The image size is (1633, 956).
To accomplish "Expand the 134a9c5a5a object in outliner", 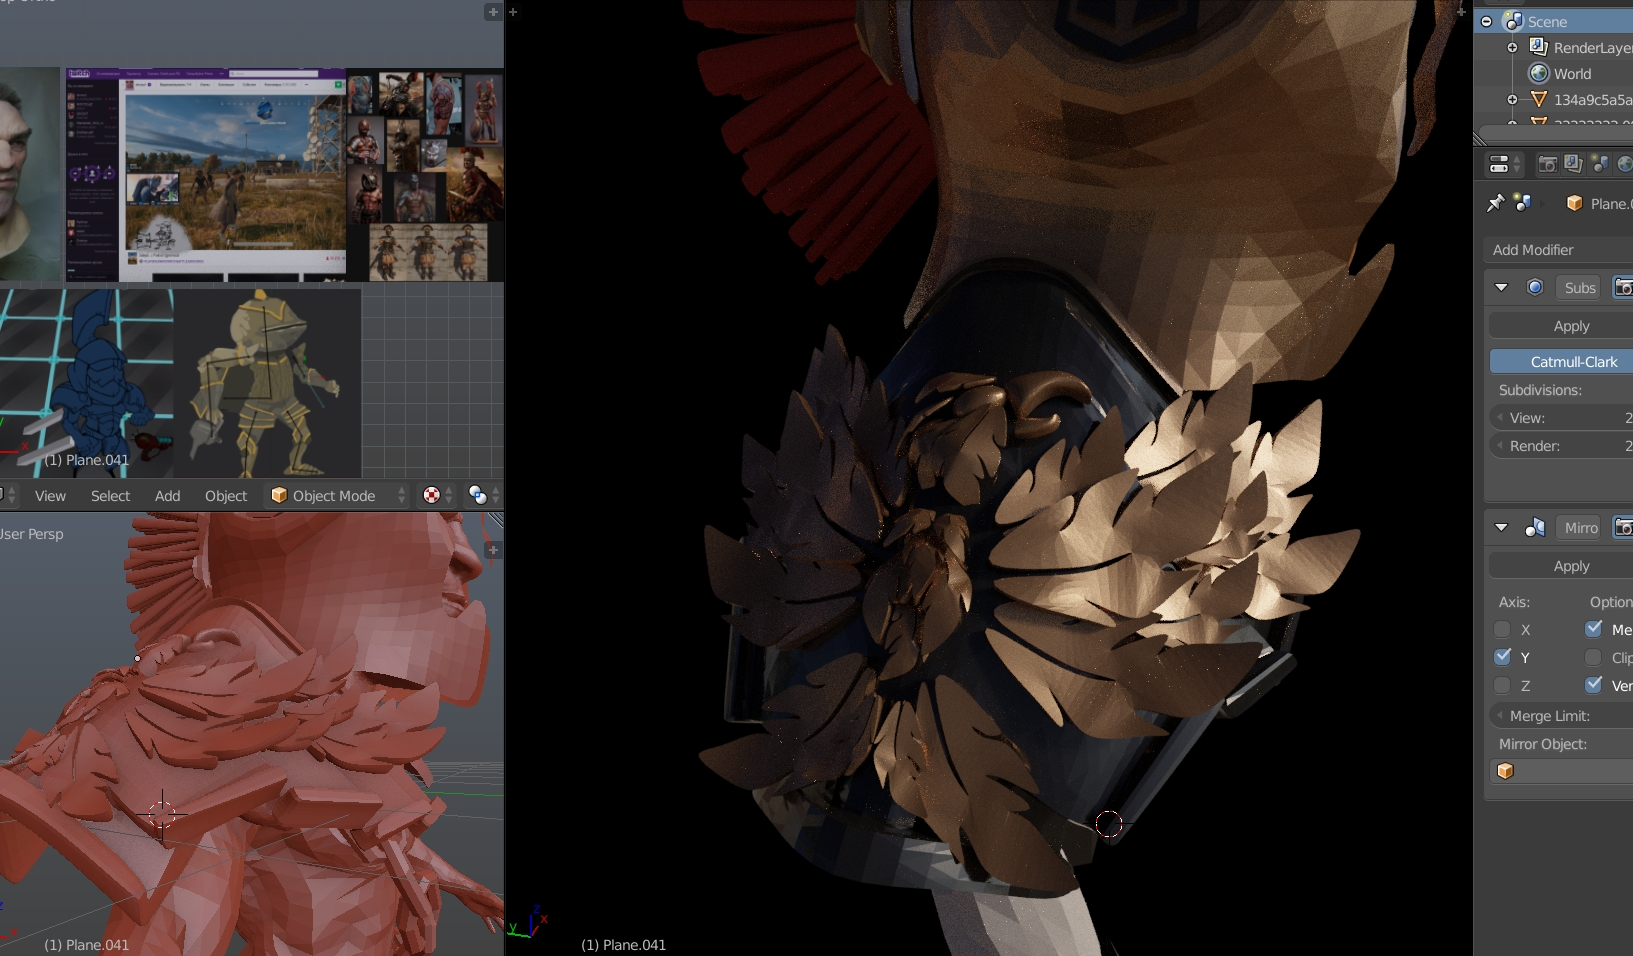I will (x=1512, y=99).
